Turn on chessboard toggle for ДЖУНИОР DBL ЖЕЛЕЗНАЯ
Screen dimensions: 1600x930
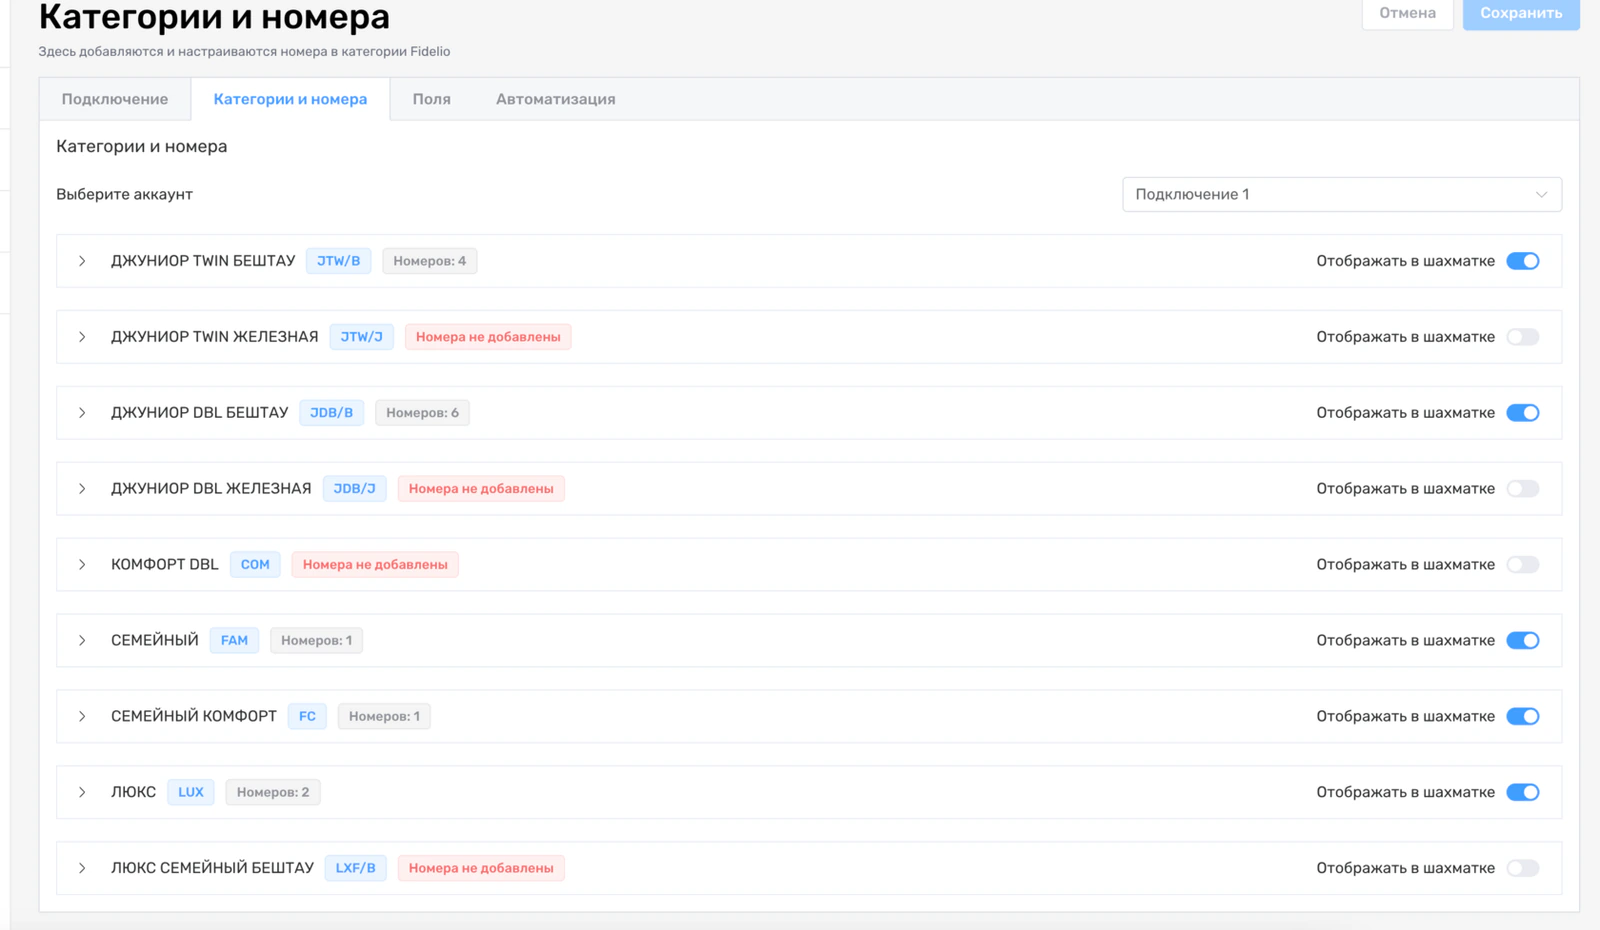tap(1523, 489)
